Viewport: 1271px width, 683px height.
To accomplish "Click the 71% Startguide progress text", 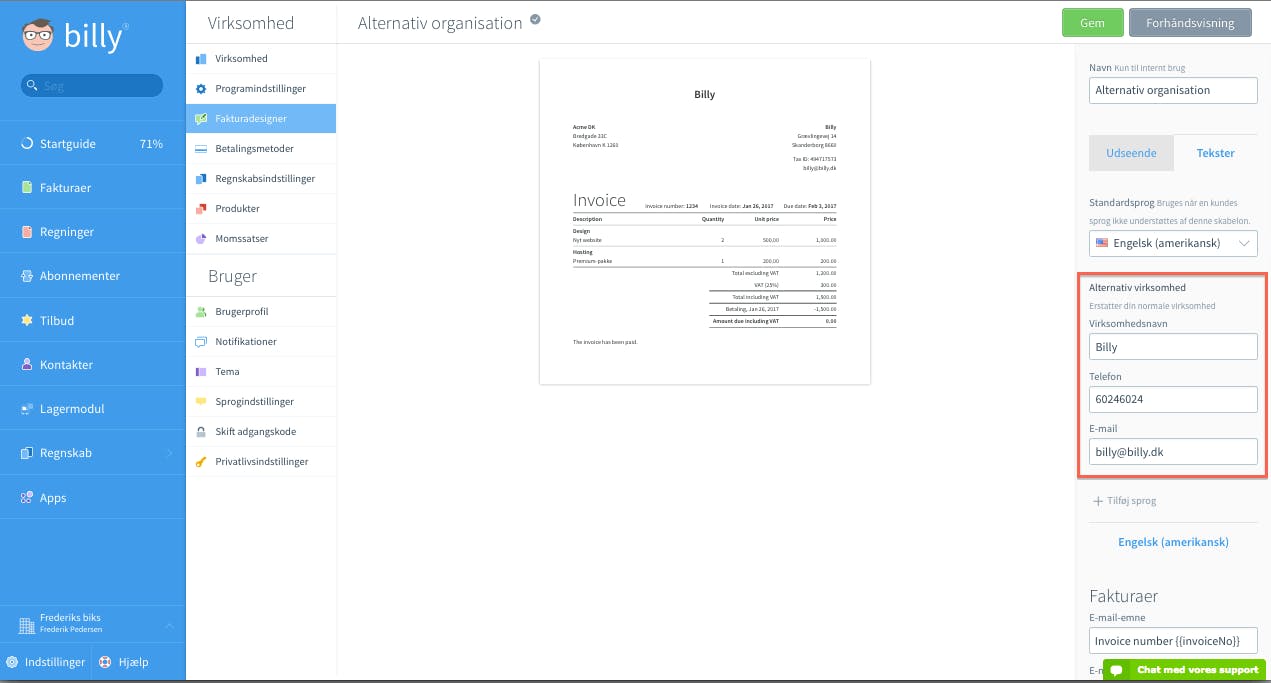I will pyautogui.click(x=151, y=144).
